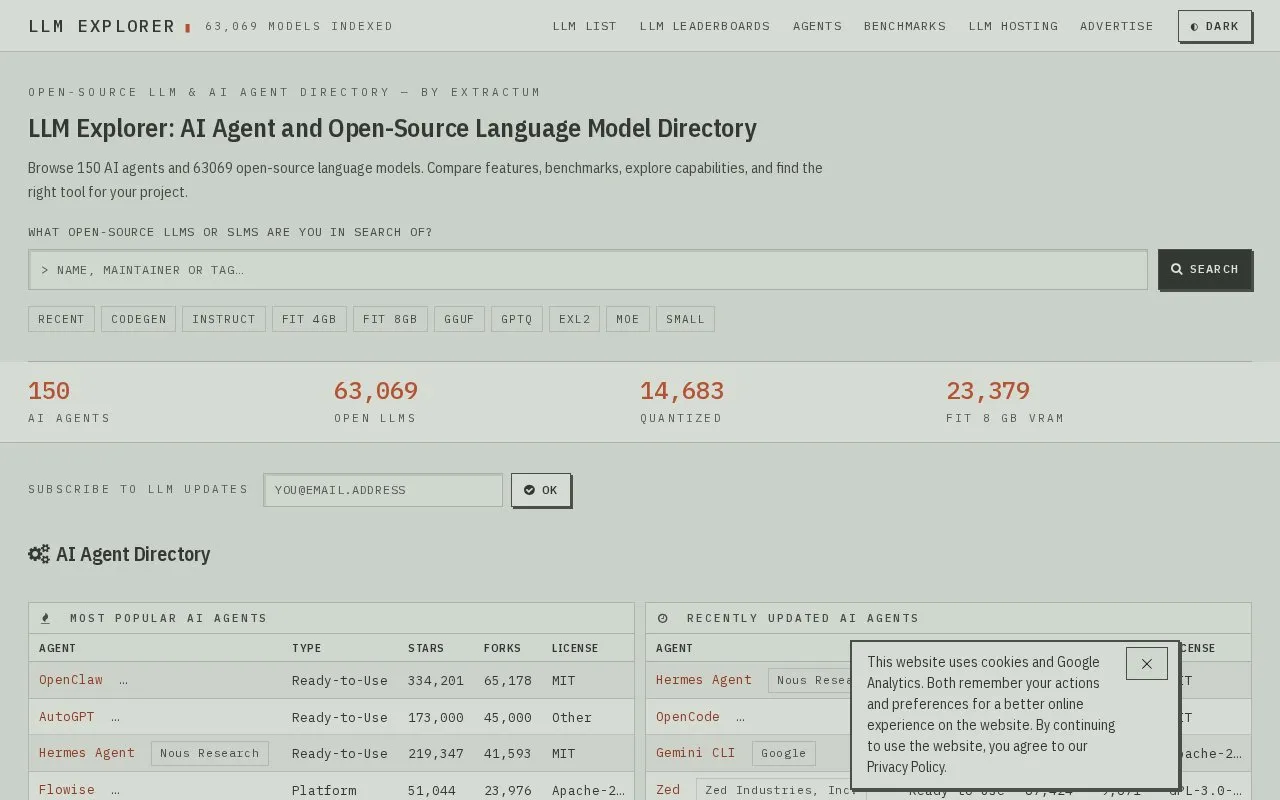Select the INSTRUCT filter tag
The height and width of the screenshot is (800, 1280).
(x=224, y=319)
